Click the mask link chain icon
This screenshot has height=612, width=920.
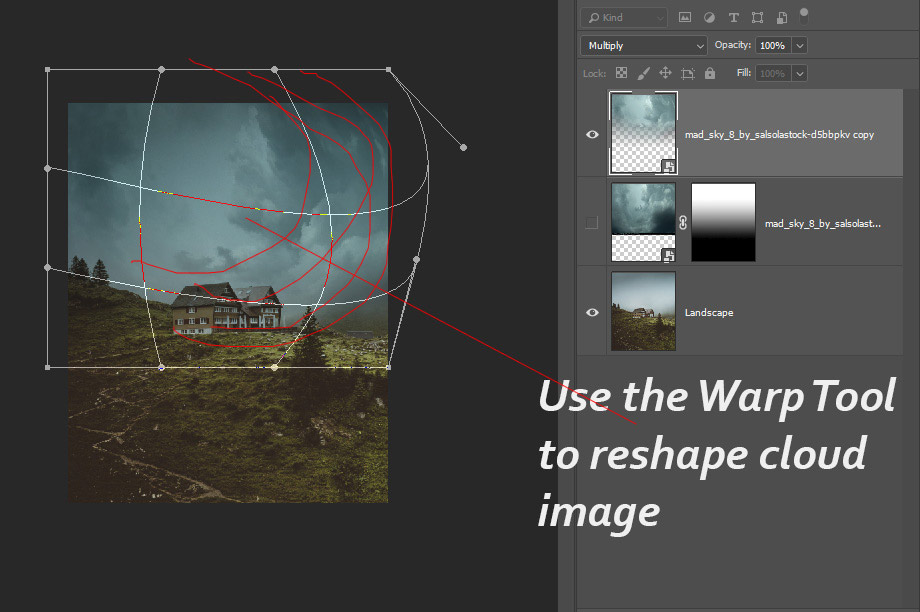pos(683,223)
